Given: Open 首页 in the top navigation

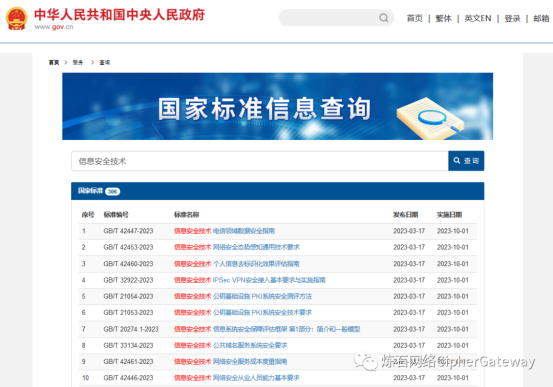Looking at the screenshot, I should pyautogui.click(x=414, y=18).
